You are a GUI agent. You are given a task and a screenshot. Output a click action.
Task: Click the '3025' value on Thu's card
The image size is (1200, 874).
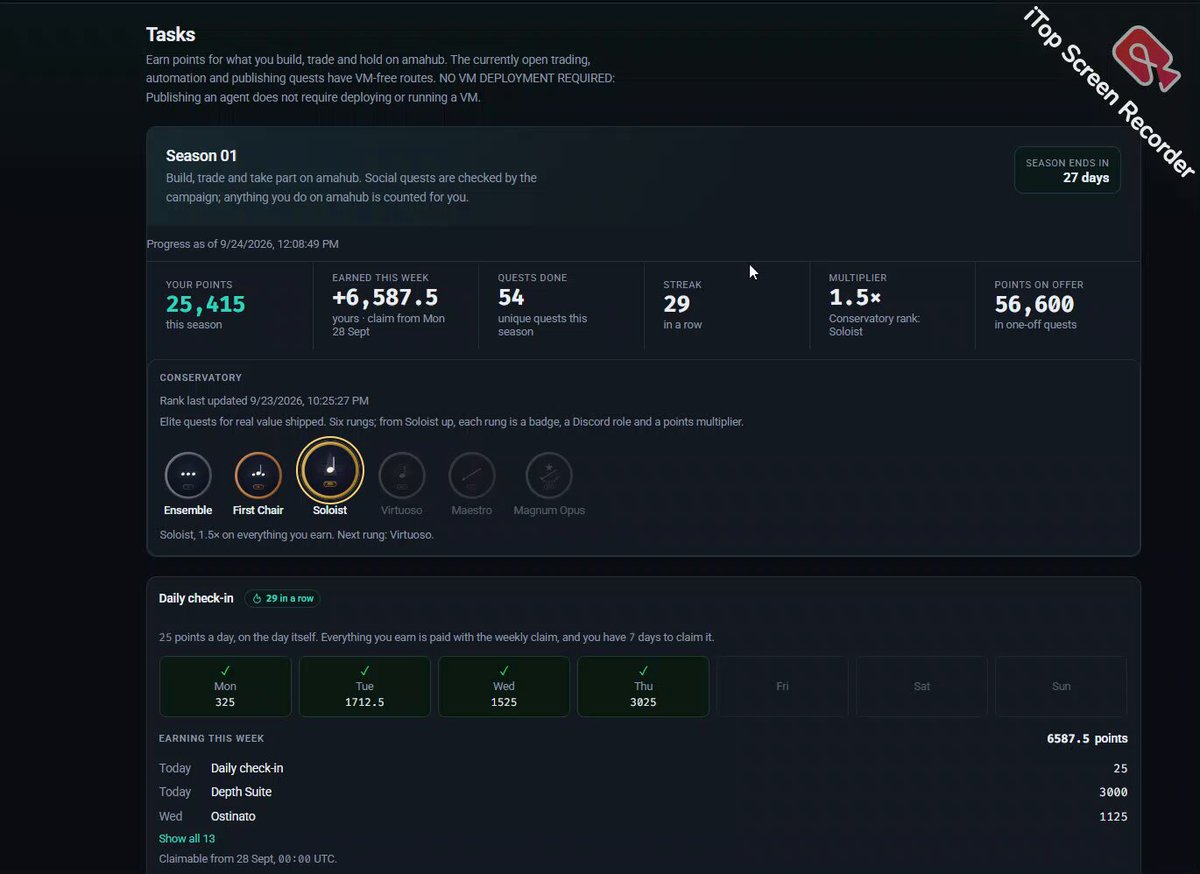pyautogui.click(x=643, y=702)
